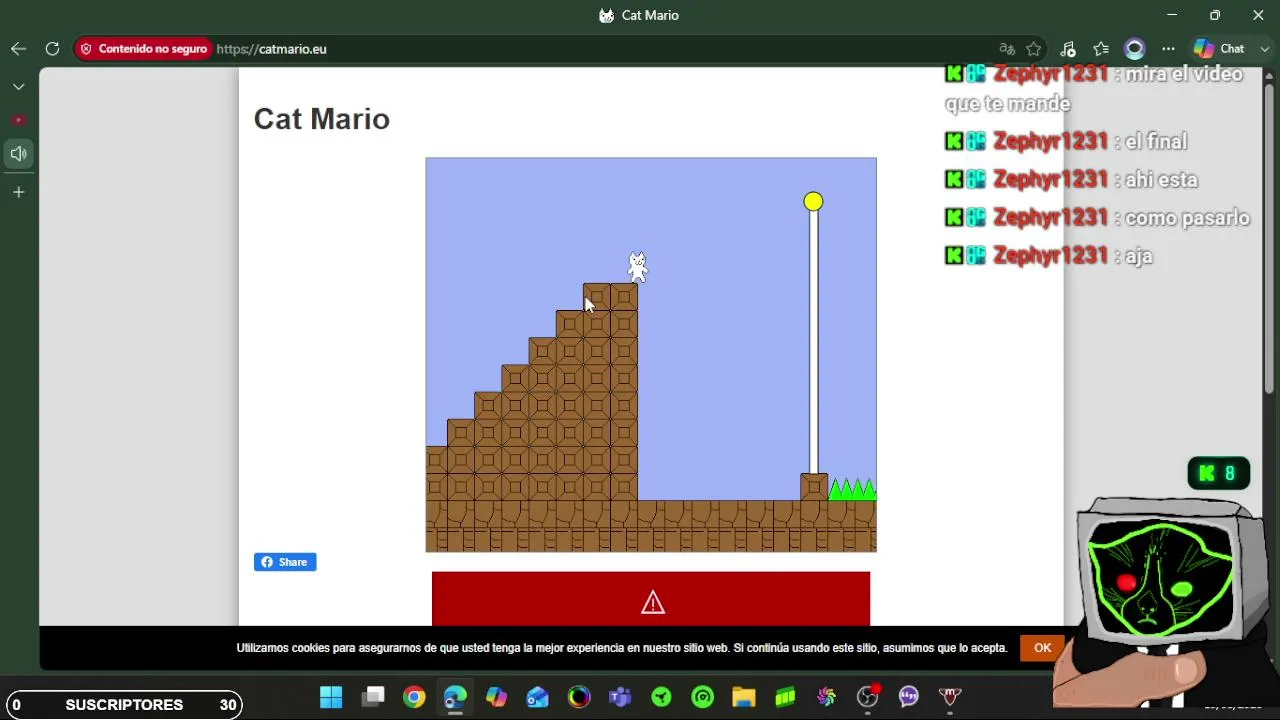Reload the catmario.eu page
The height and width of the screenshot is (720, 1280).
click(52, 49)
